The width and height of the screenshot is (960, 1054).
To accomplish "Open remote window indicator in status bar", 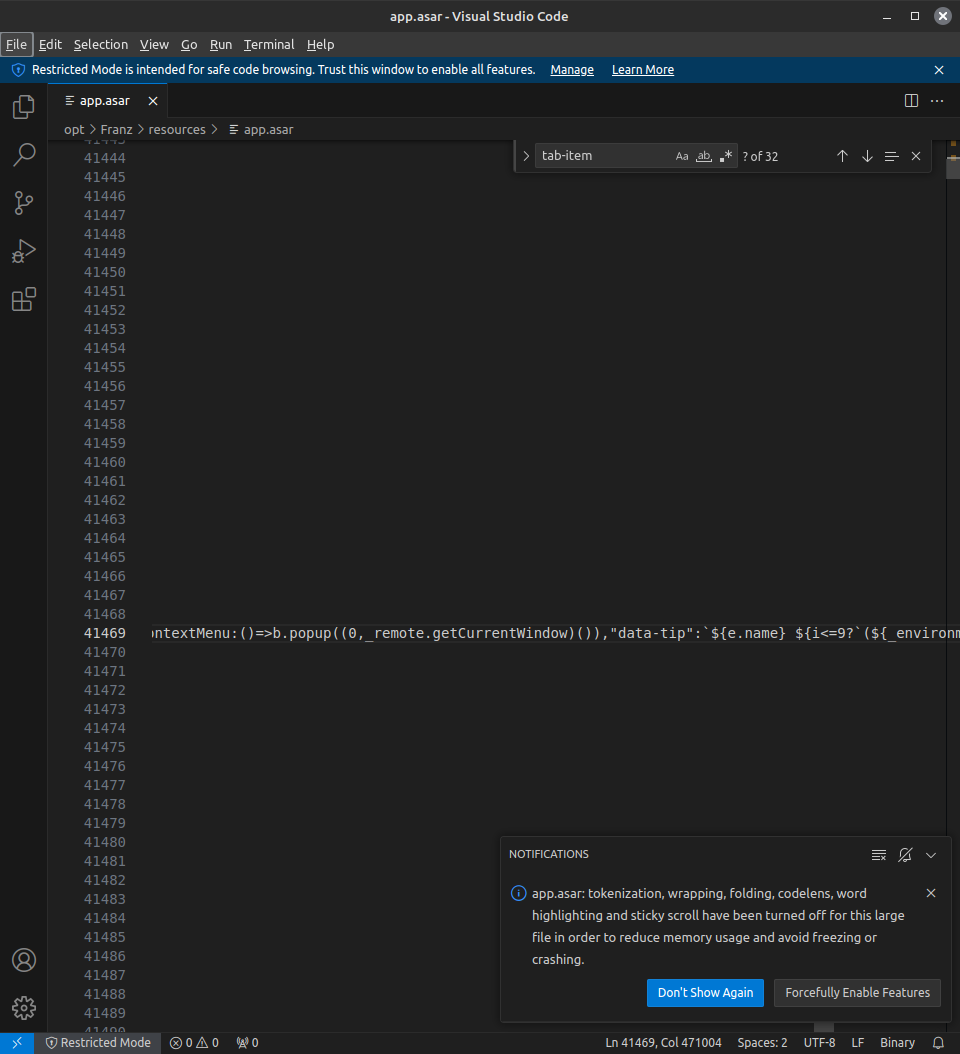I will [17, 1043].
